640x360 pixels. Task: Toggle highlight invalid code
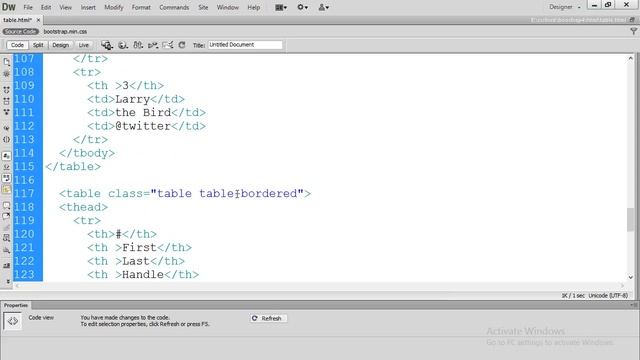[7, 167]
